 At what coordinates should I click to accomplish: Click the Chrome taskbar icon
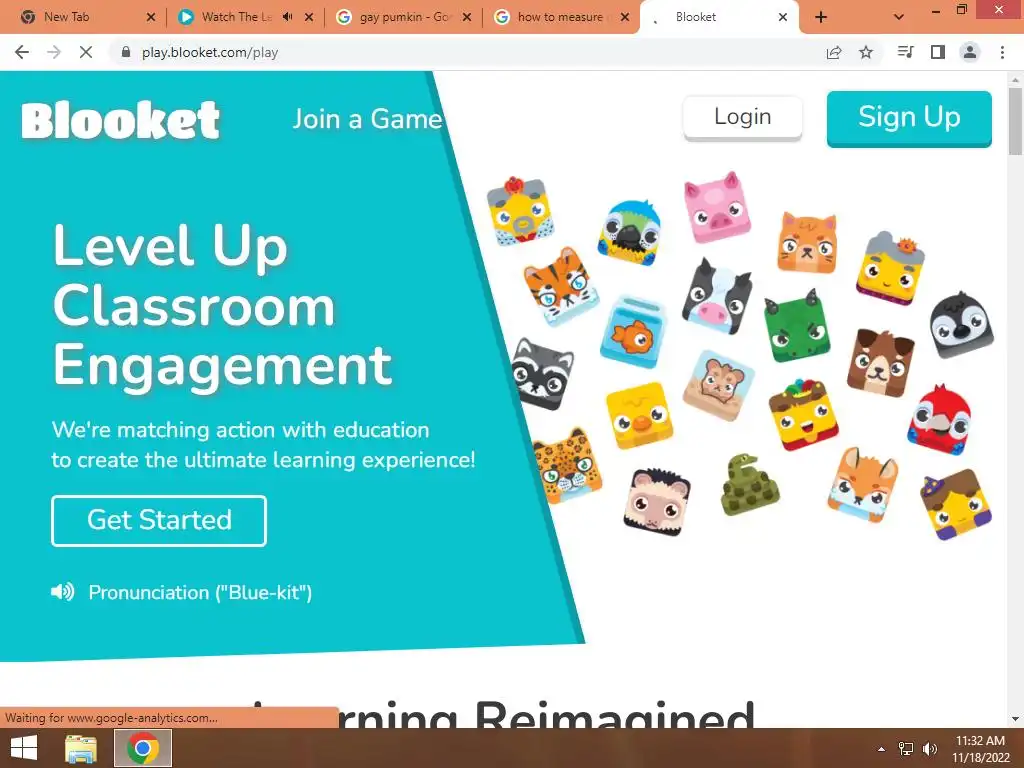pos(143,748)
